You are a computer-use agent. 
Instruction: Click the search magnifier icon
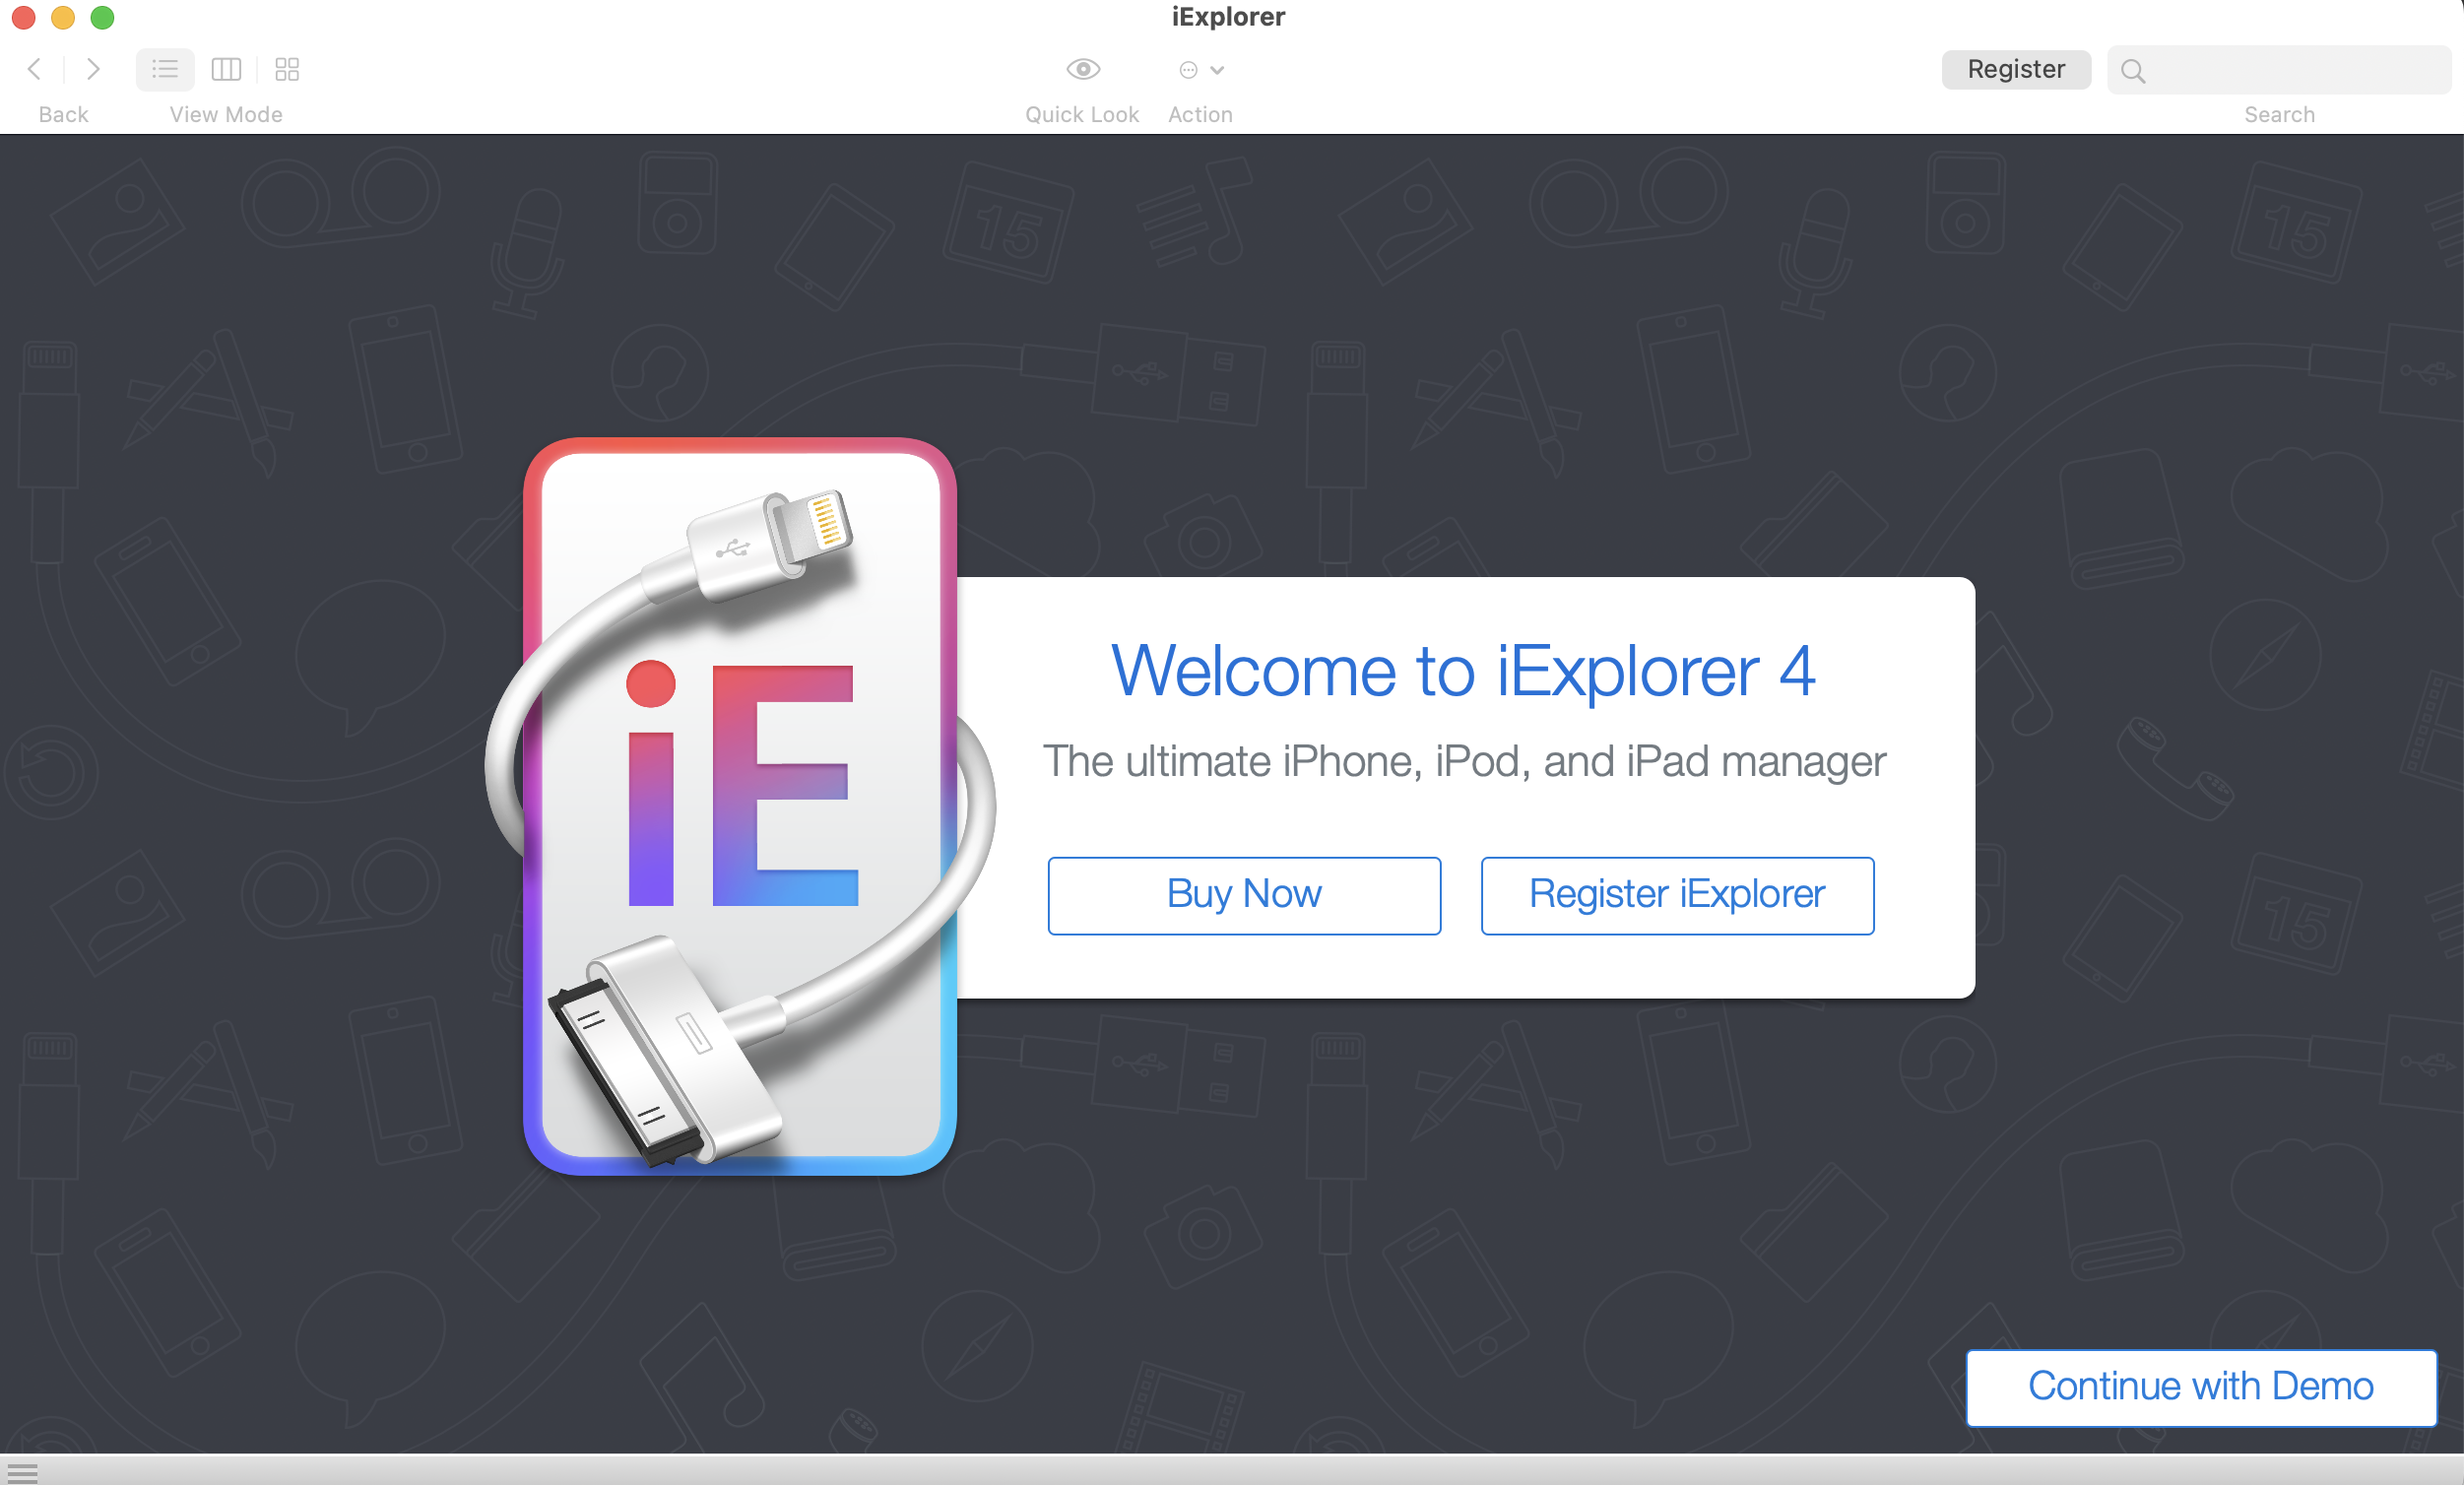(2132, 71)
